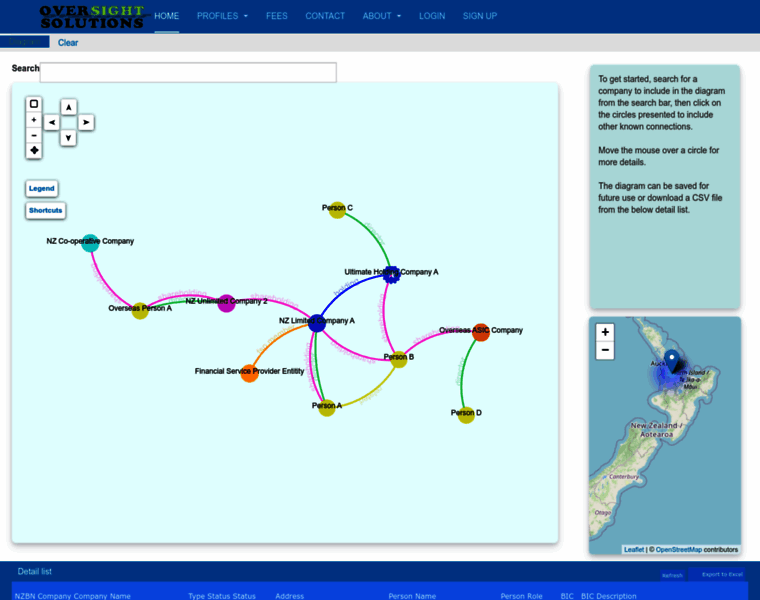This screenshot has height=600, width=760.
Task: Click the Search input field
Action: (188, 72)
